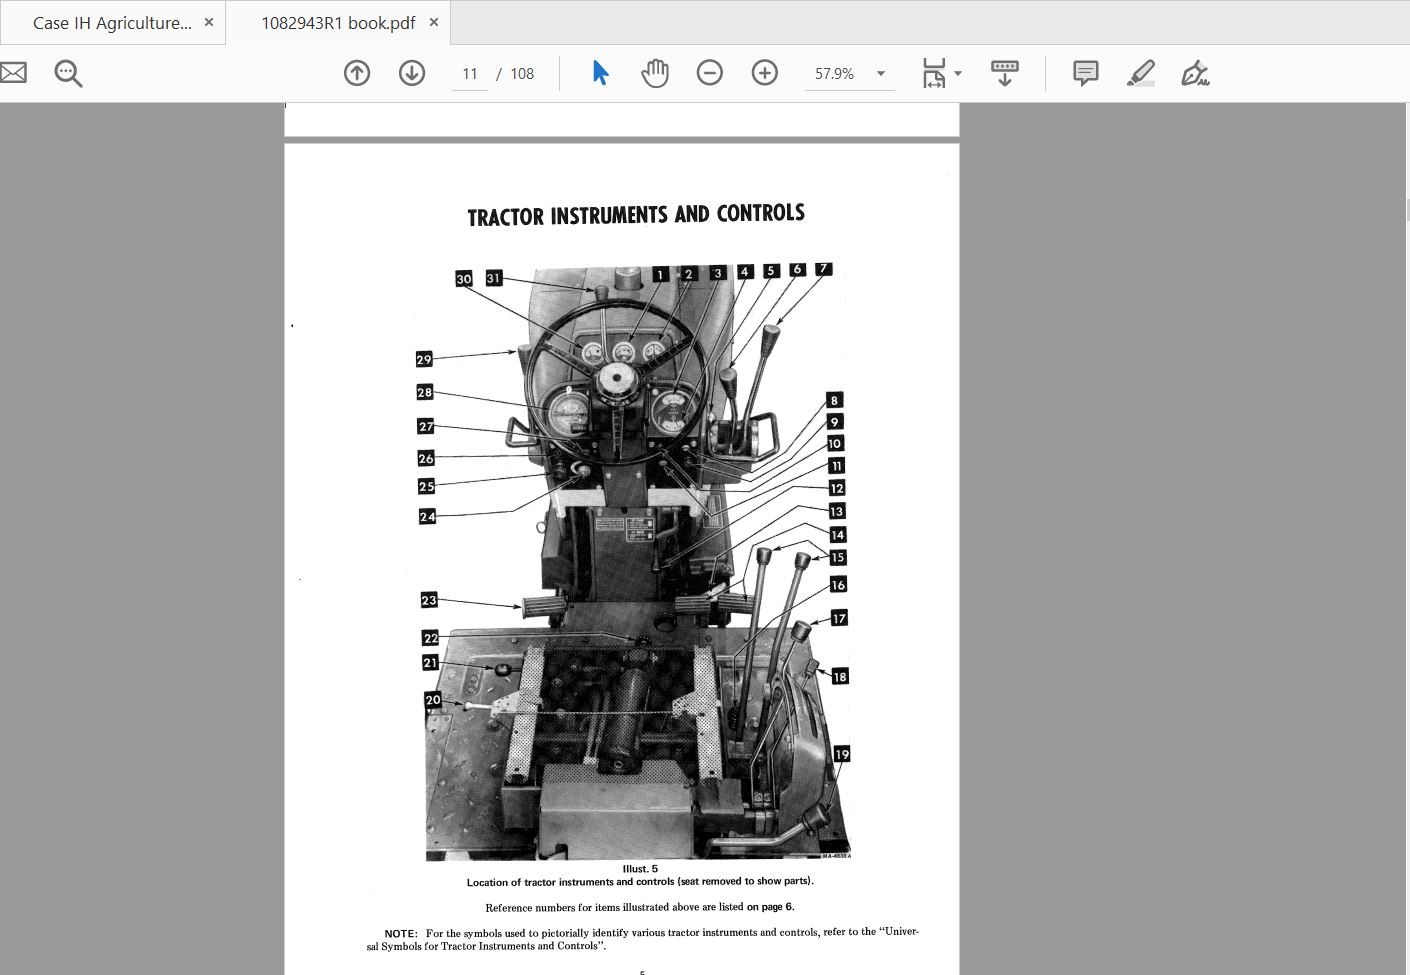Open the find text search tool
Screen dimensions: 1410x975
68,73
